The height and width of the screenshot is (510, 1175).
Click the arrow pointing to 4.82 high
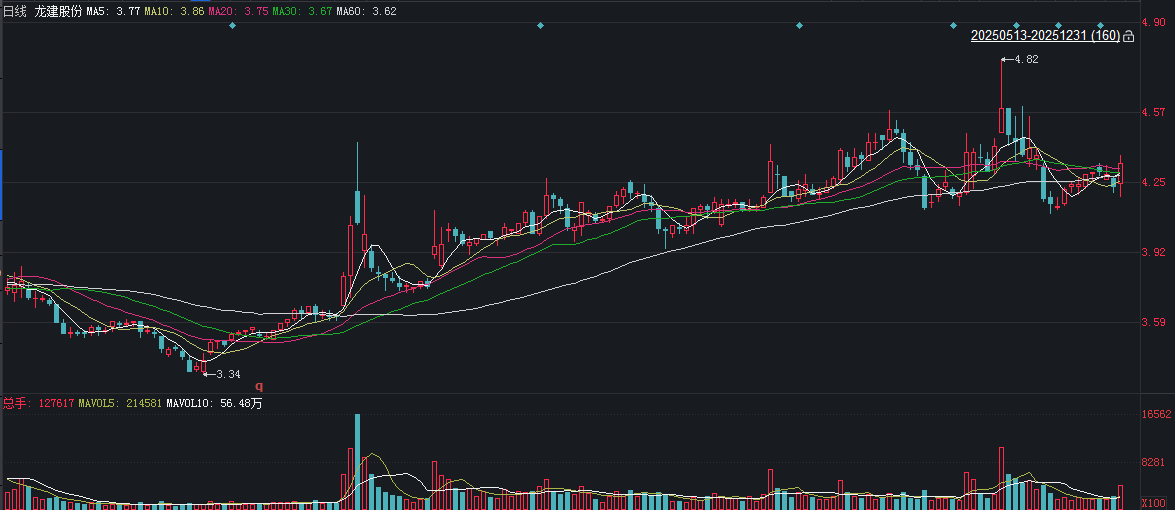1007,59
